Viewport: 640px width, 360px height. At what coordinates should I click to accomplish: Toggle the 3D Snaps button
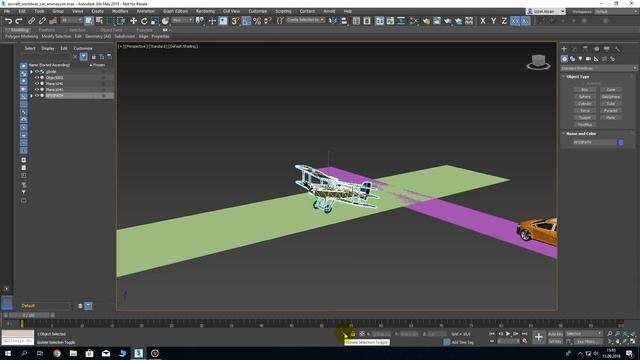pyautogui.click(x=235, y=21)
